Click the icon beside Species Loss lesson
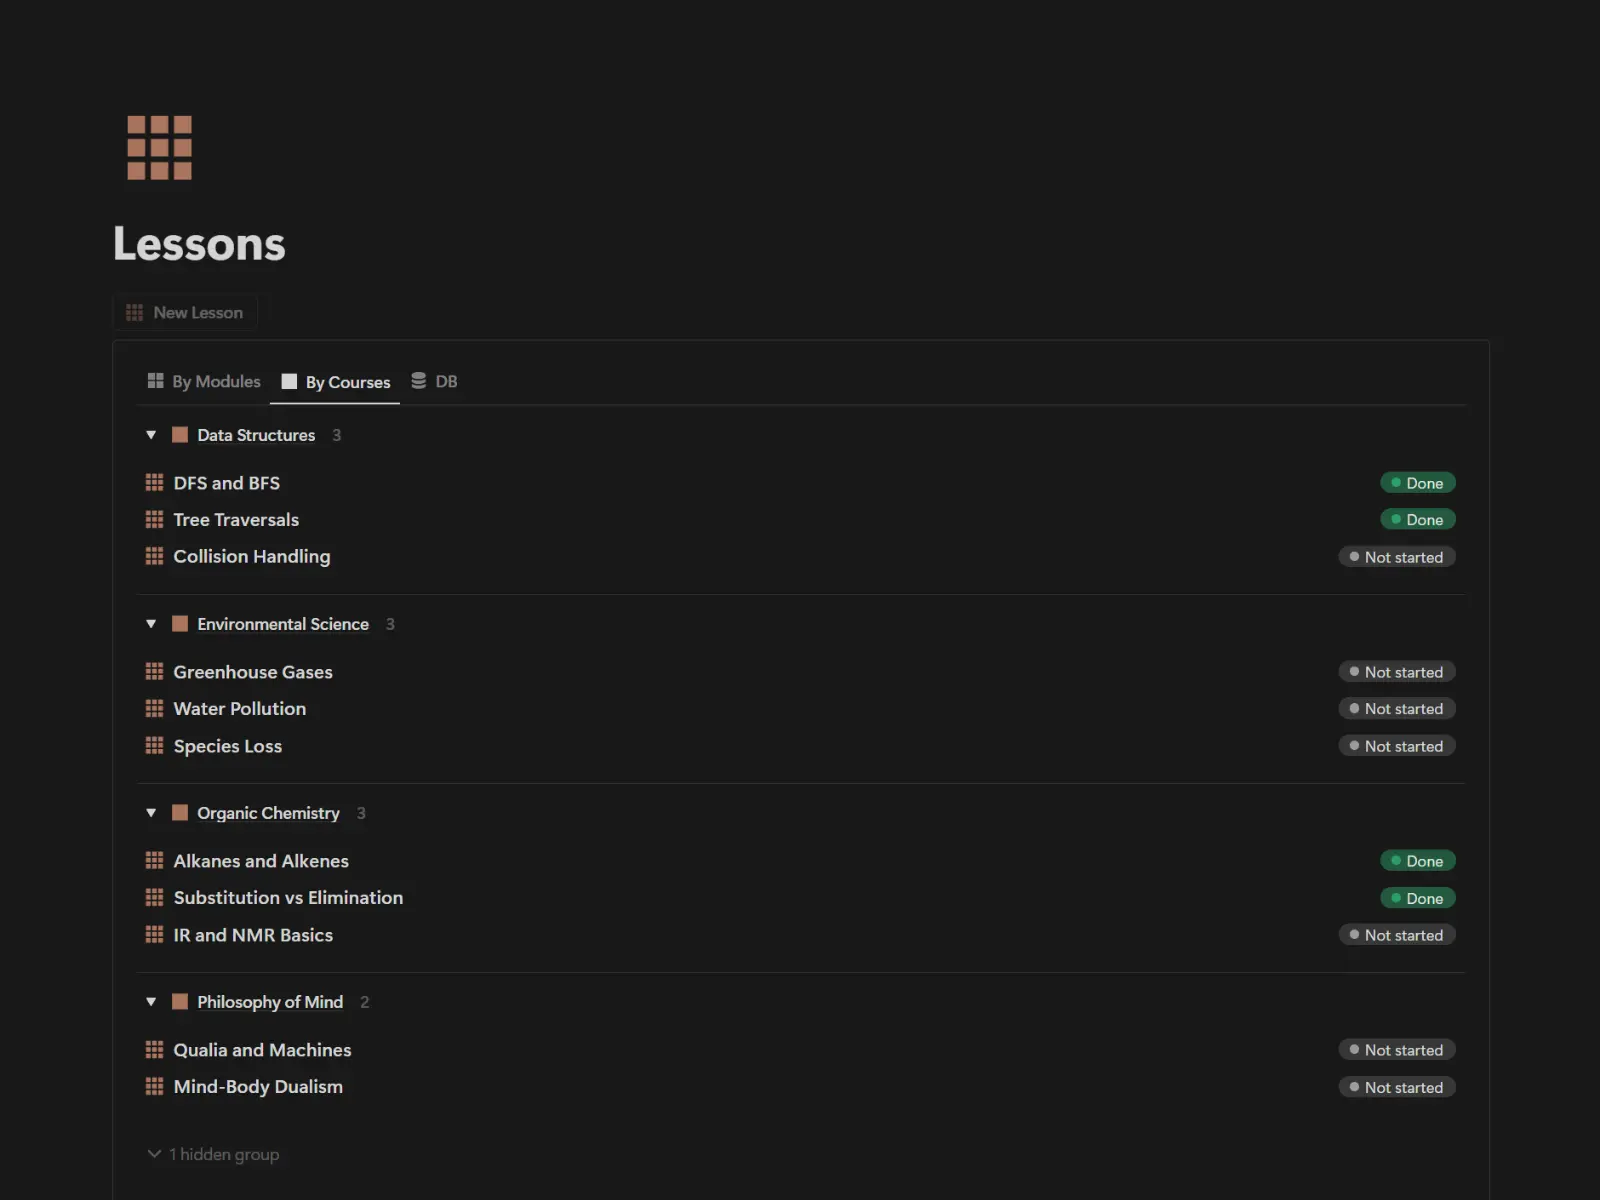 pyautogui.click(x=154, y=746)
